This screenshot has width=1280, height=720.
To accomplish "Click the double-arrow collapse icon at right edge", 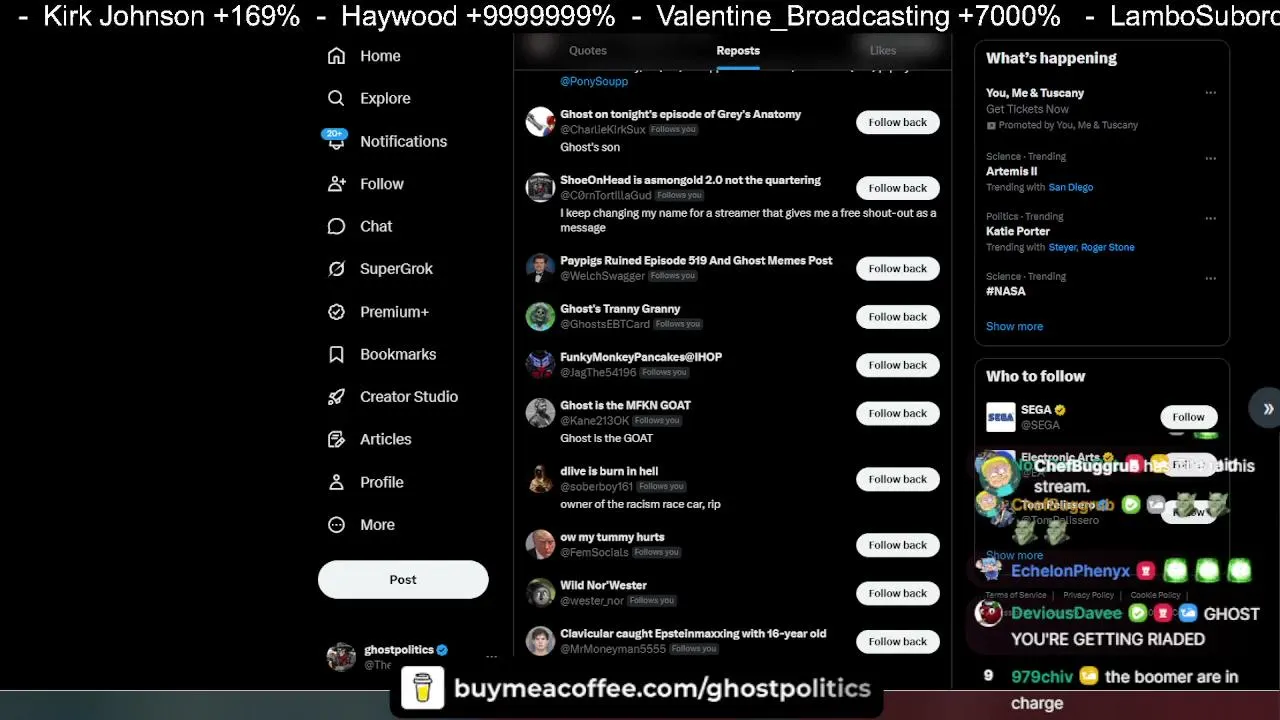I will (x=1267, y=409).
